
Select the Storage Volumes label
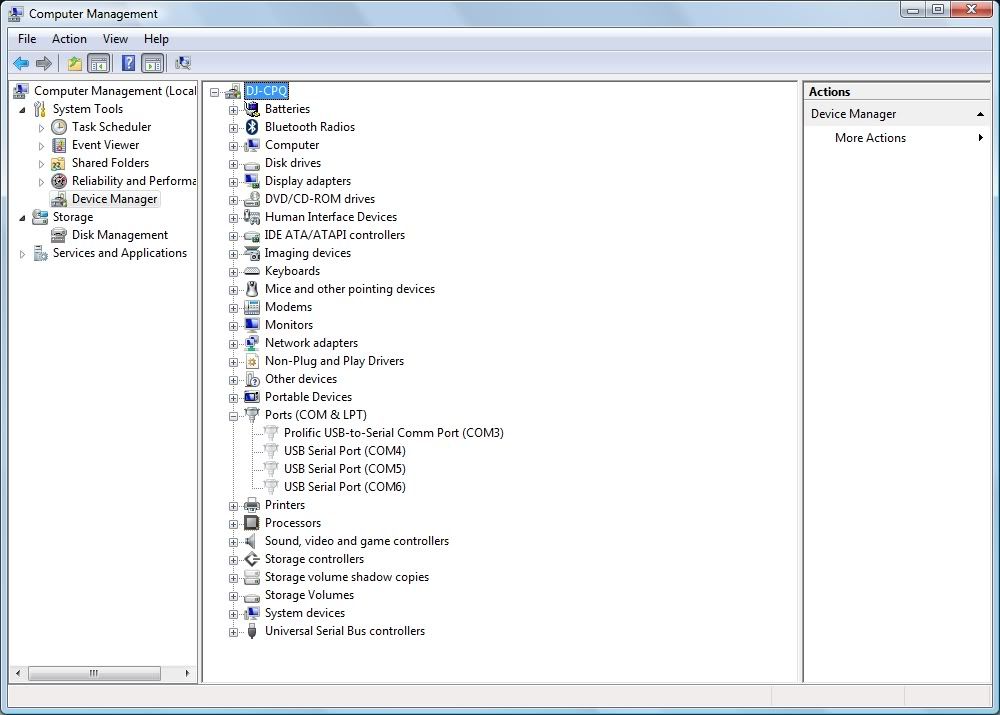pos(309,595)
